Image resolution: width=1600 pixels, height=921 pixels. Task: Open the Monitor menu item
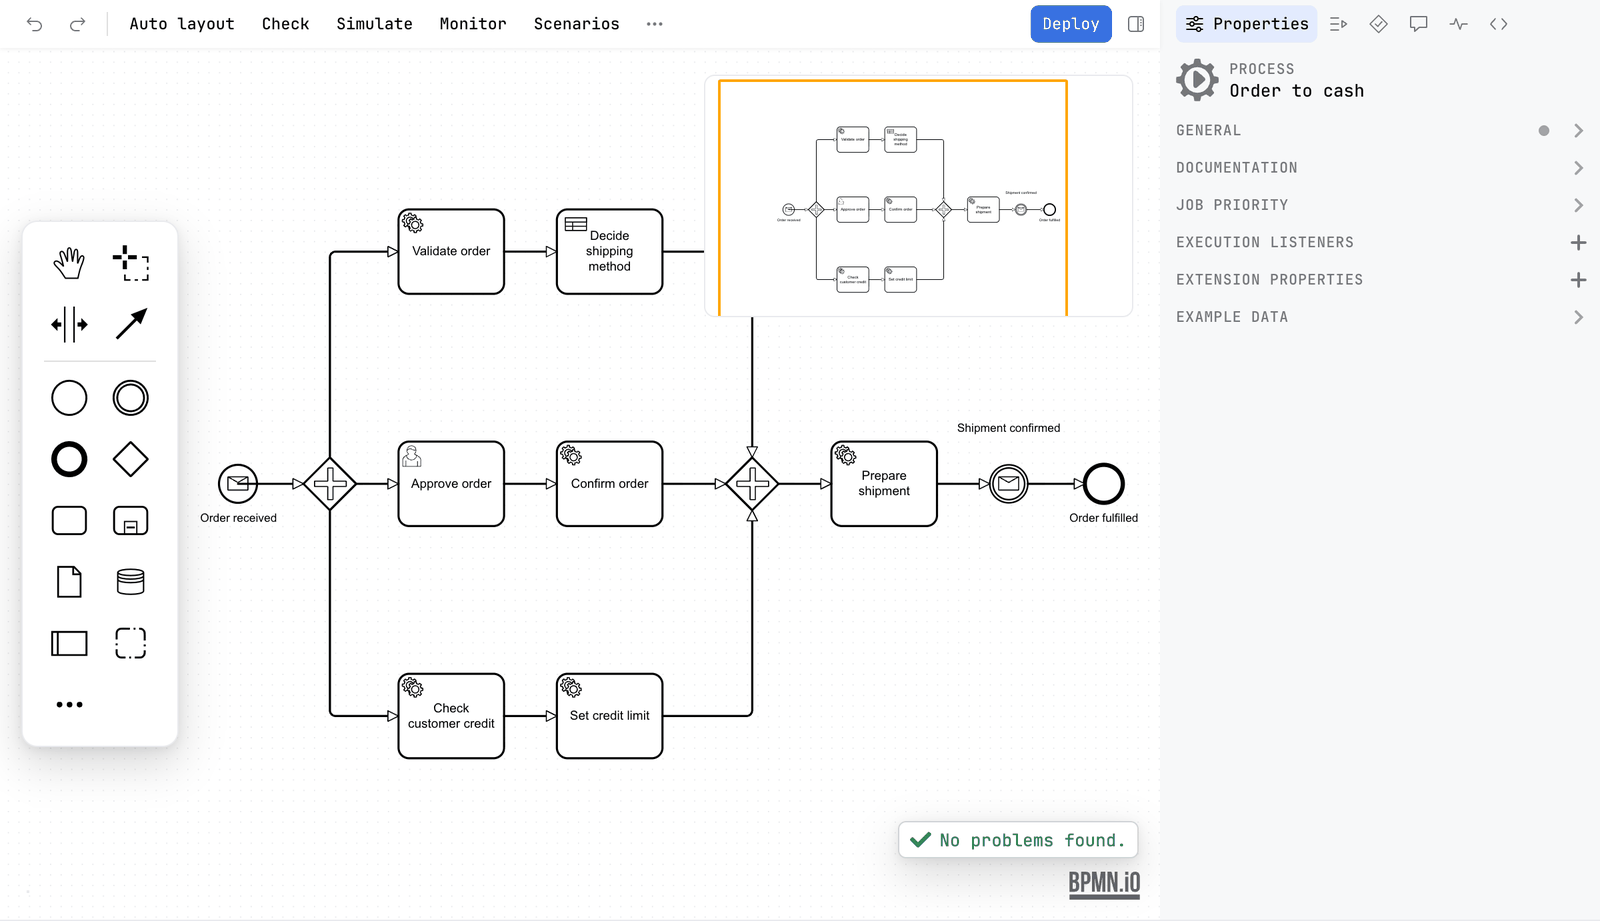point(473,24)
